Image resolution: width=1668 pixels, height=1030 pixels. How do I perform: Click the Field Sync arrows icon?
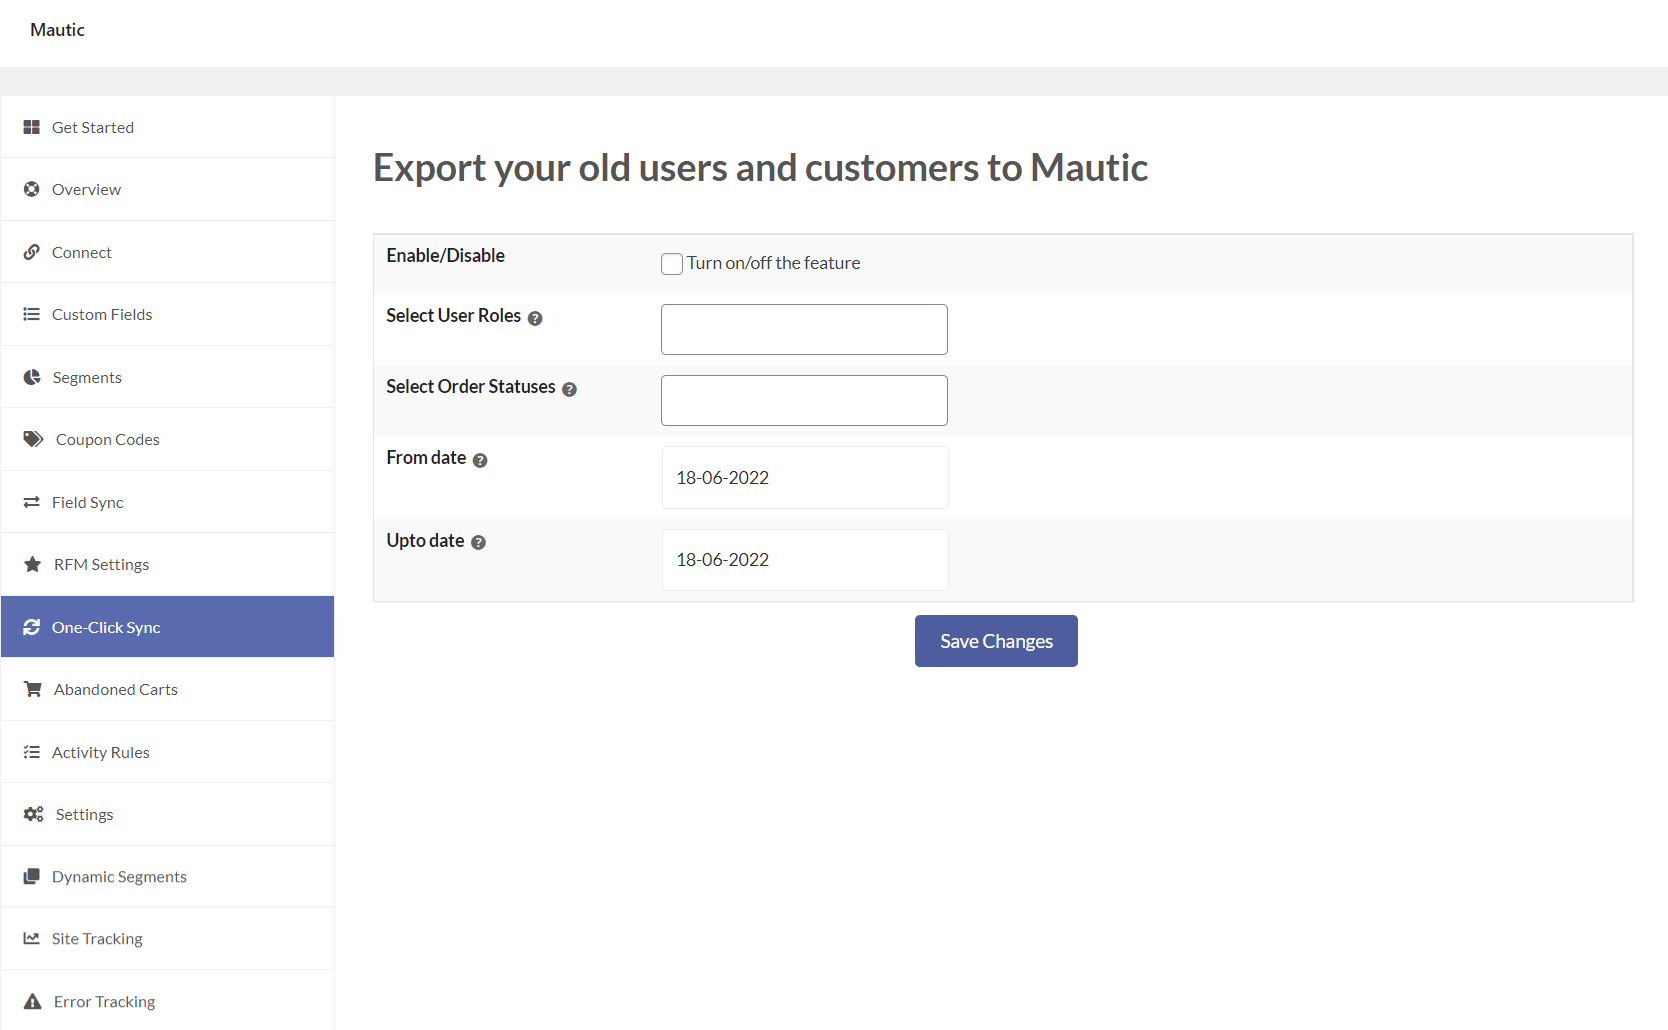[32, 502]
